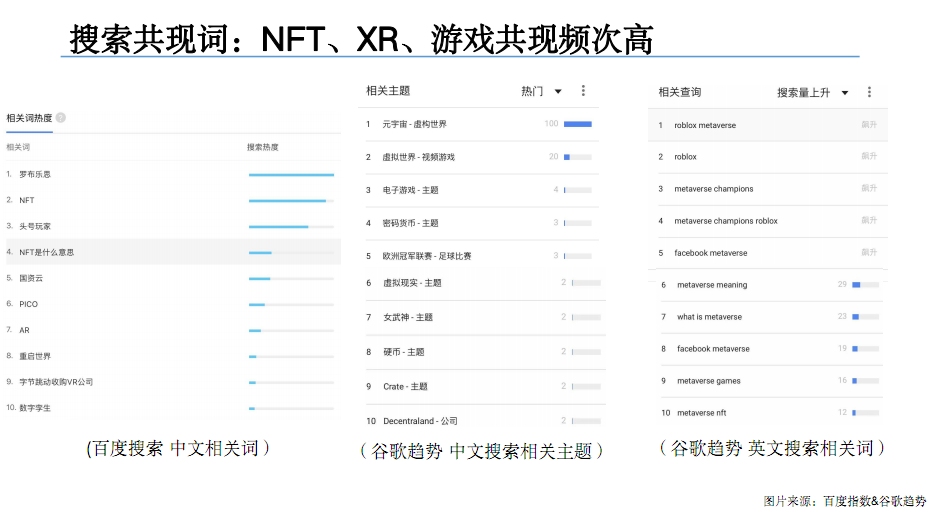Expand the 搜索量上升 sort dropdown
Viewport: 937px width, 515px height.
pyautogui.click(x=845, y=93)
